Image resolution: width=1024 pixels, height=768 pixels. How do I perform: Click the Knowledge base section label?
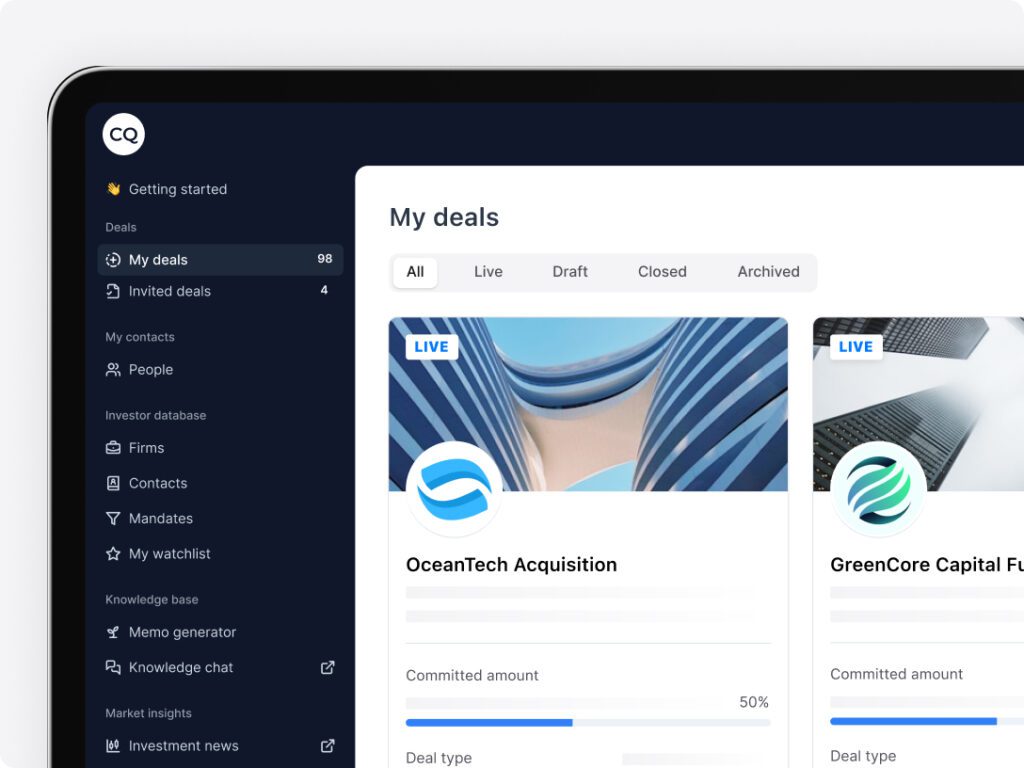pyautogui.click(x=152, y=600)
